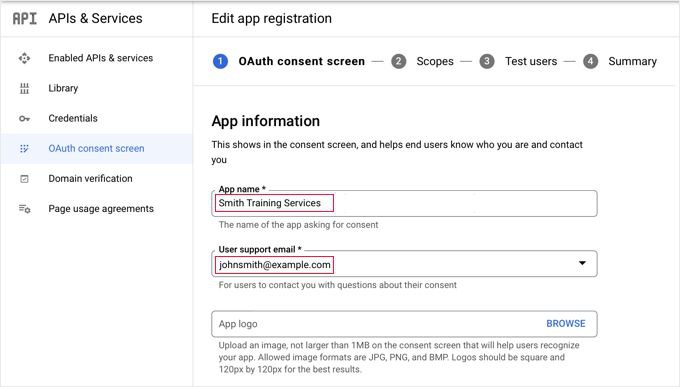The image size is (680, 387).
Task: Open Enabled APIs & services icon
Action: pos(24,58)
